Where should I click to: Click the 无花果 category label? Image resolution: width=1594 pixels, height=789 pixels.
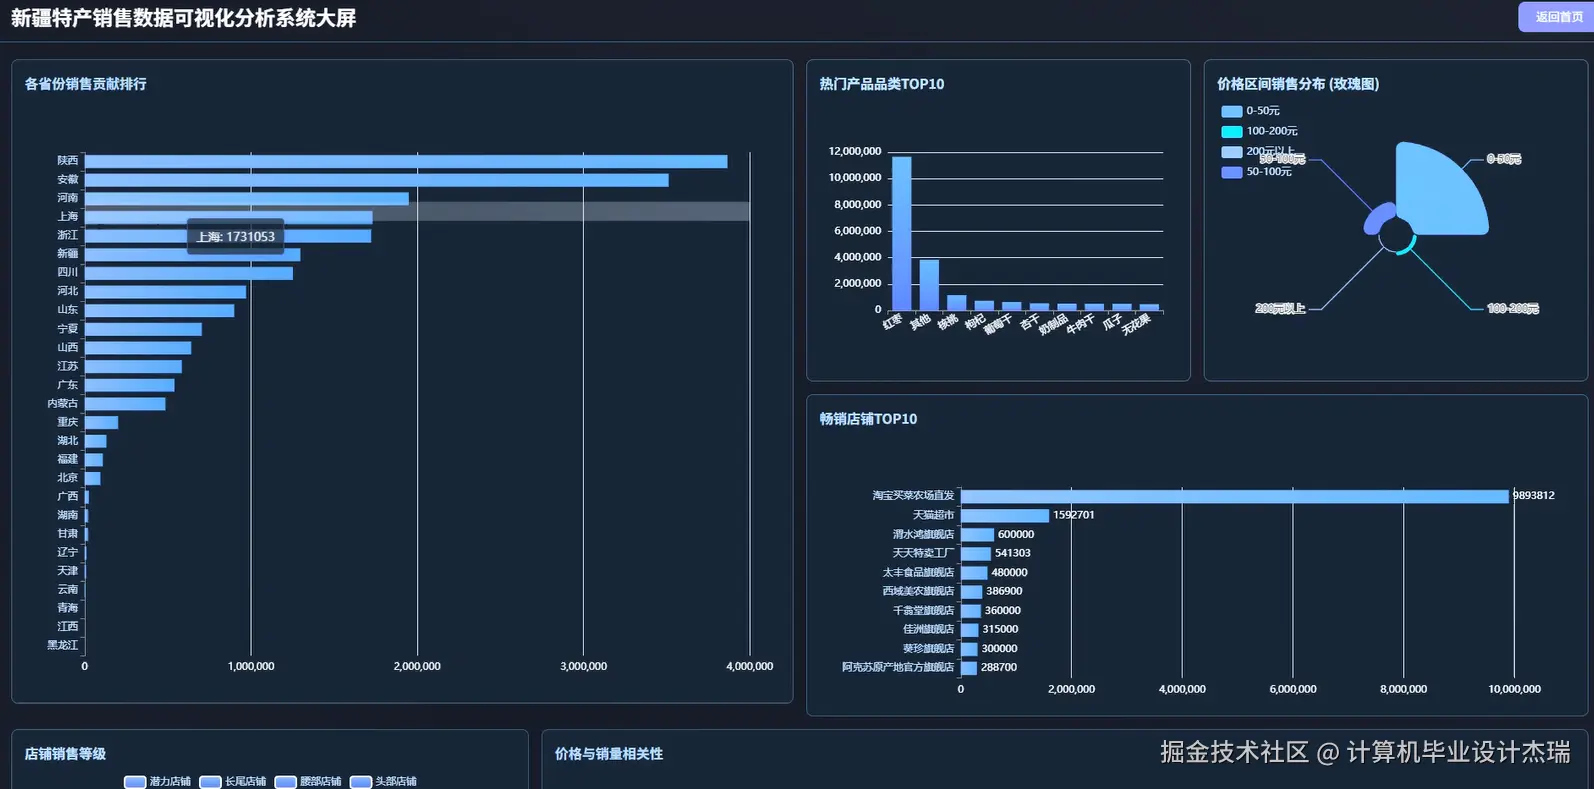(x=1136, y=324)
